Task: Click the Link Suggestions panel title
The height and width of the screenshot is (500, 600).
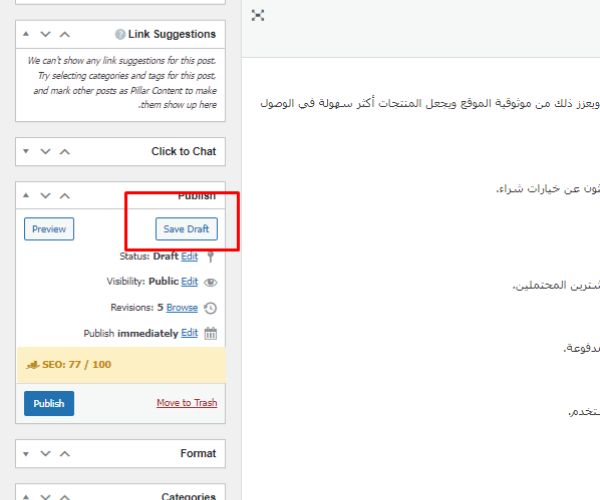Action: [172, 34]
